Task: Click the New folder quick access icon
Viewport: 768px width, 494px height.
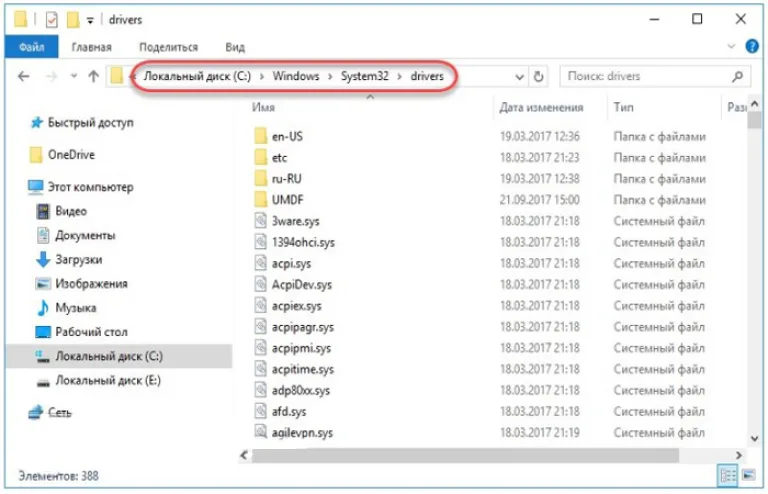Action: [73, 20]
